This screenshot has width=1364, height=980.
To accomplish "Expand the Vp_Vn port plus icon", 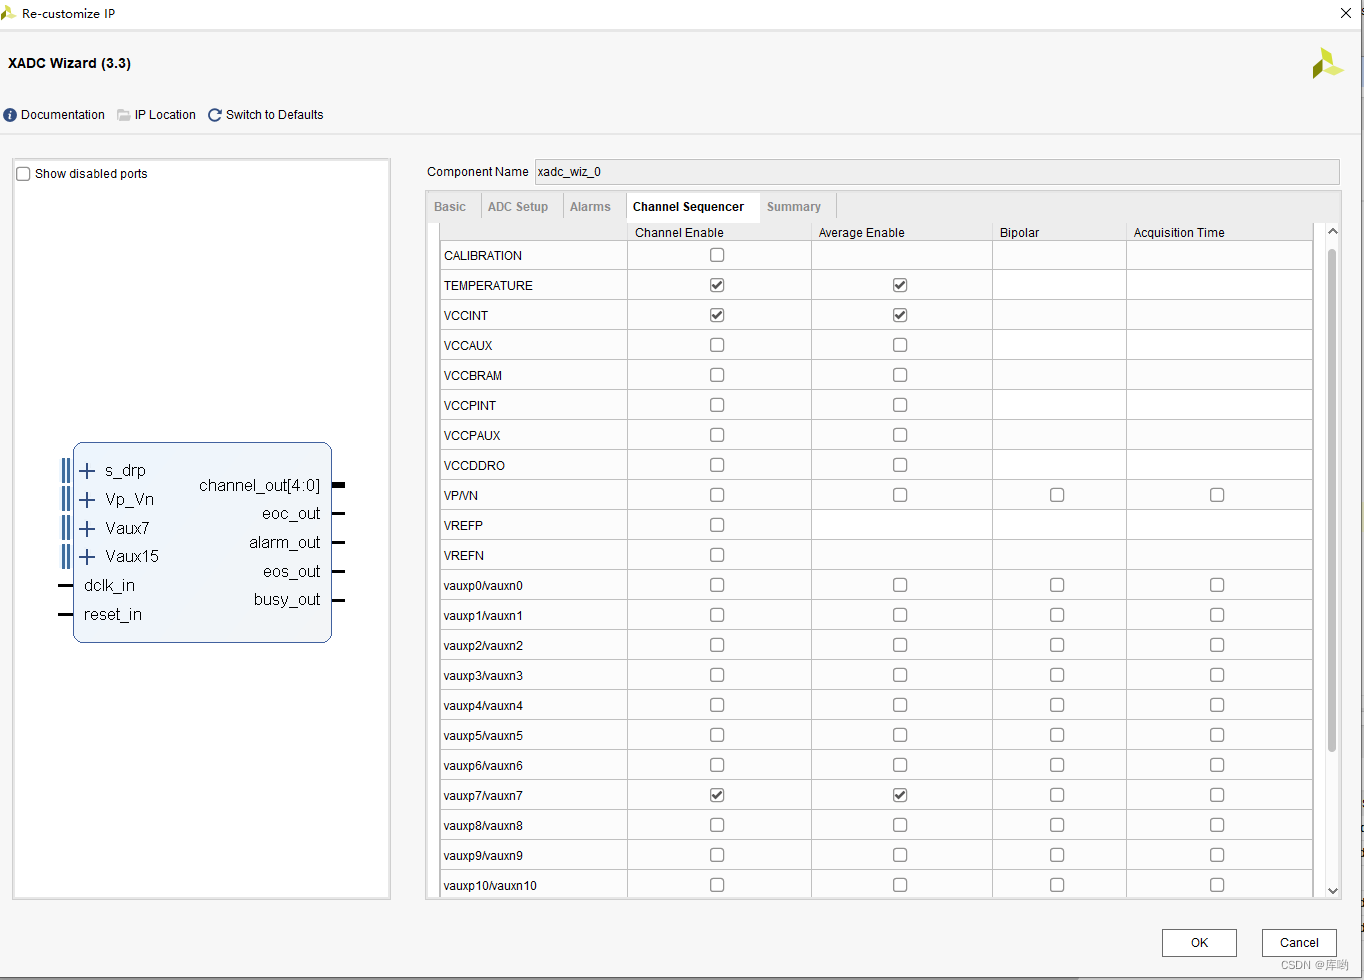I will pyautogui.click(x=87, y=499).
